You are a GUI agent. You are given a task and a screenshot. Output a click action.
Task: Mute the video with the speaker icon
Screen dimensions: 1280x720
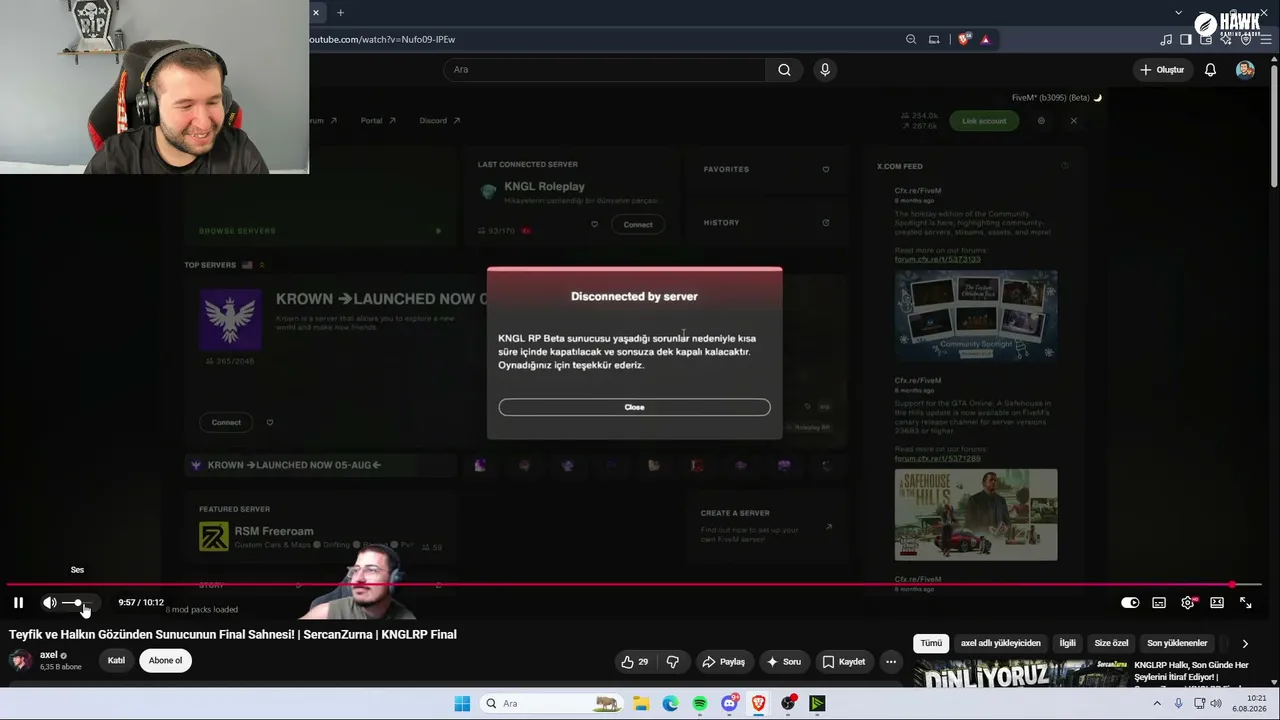pyautogui.click(x=49, y=603)
